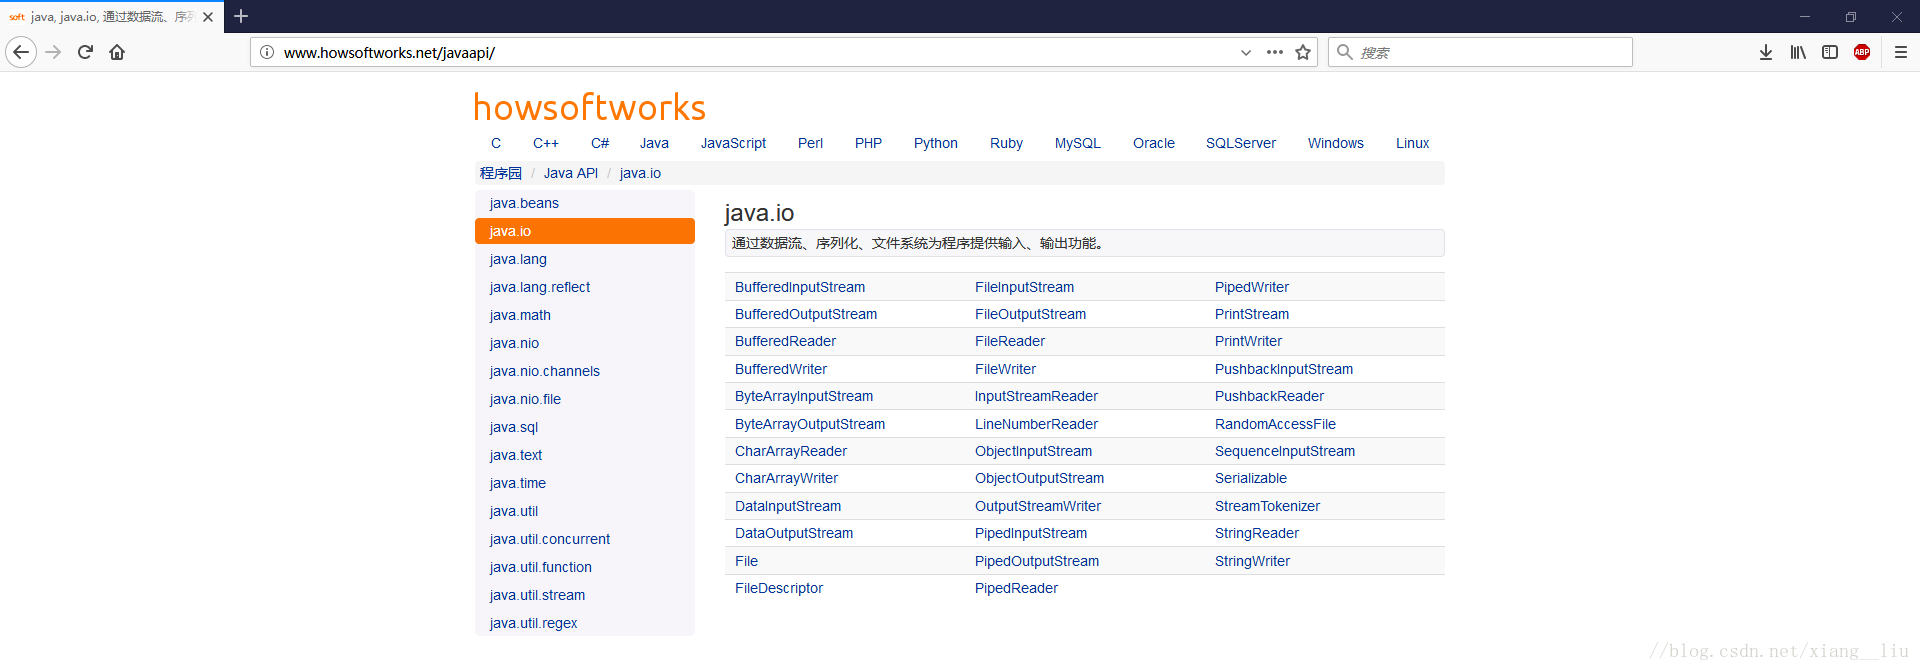Image resolution: width=1920 pixels, height=671 pixels.
Task: Click the 程序园 breadcrumb link
Action: point(501,173)
